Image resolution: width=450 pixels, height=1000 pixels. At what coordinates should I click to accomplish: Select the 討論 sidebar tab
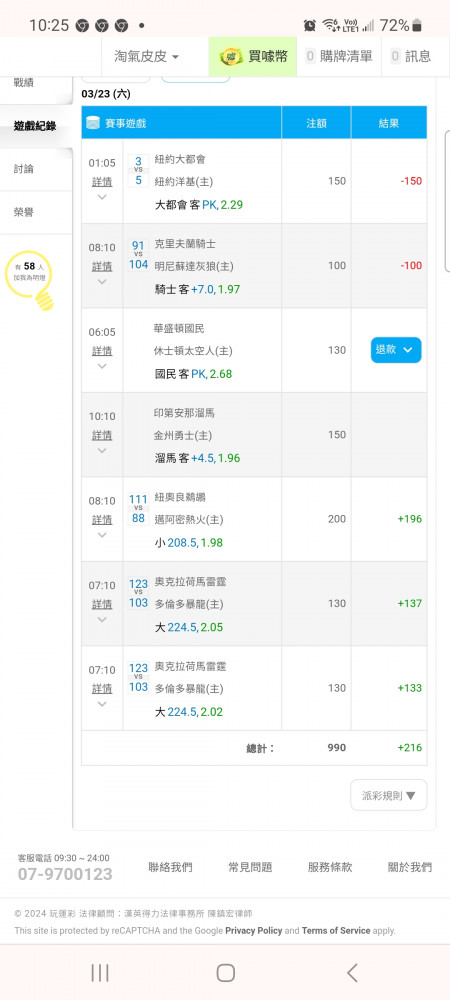coord(36,169)
